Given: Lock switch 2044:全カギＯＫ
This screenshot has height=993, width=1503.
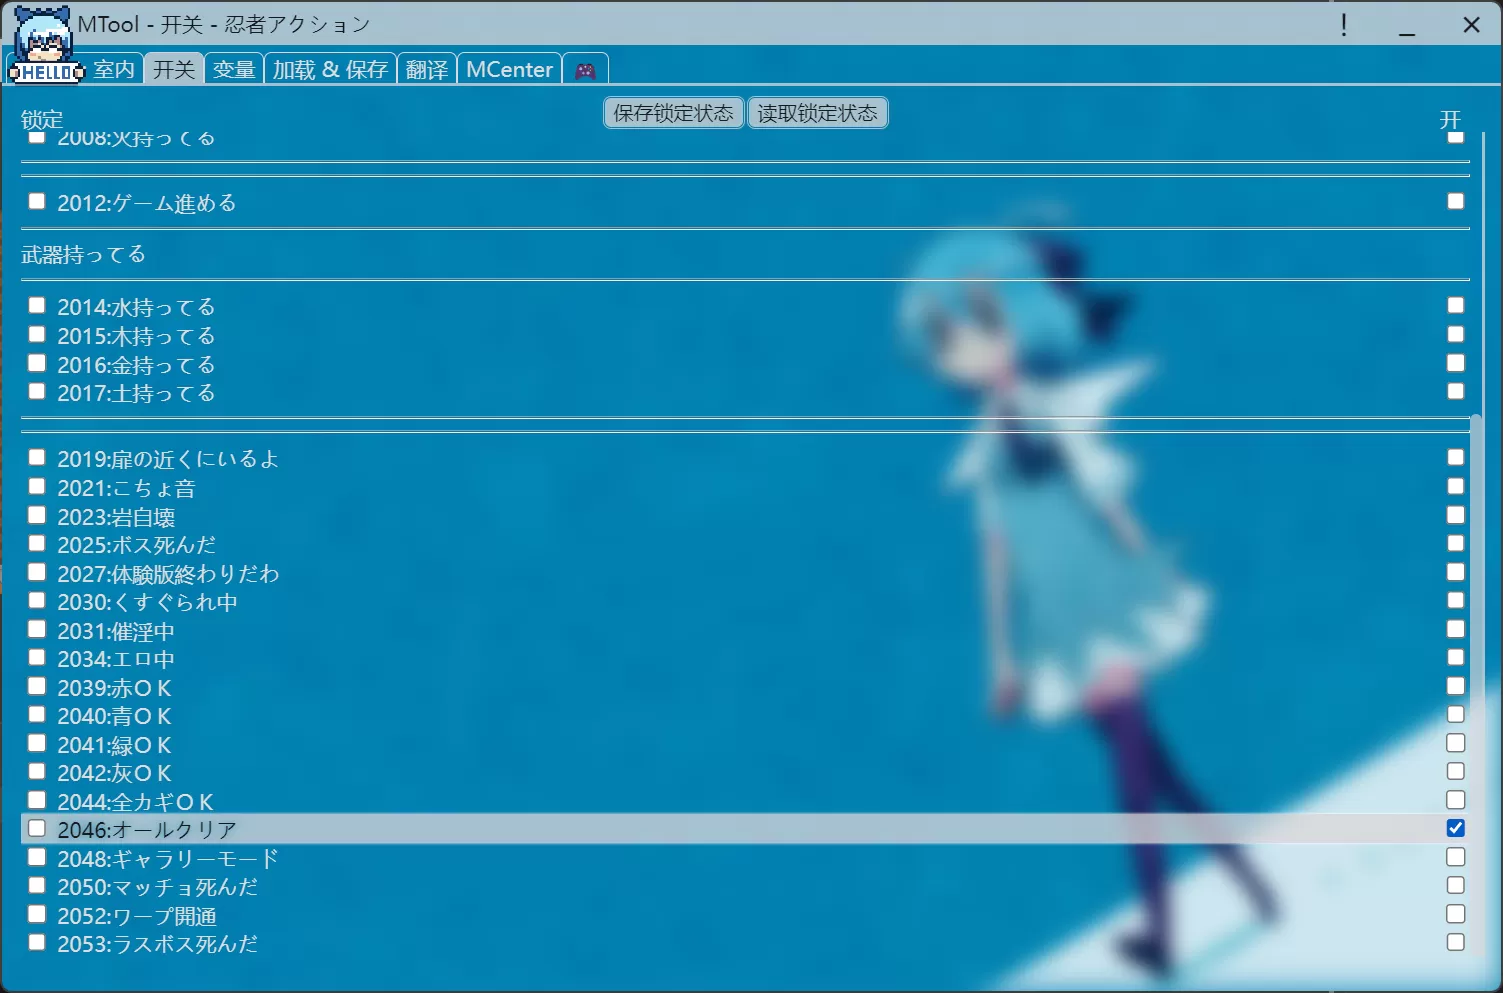Looking at the screenshot, I should click(x=37, y=800).
